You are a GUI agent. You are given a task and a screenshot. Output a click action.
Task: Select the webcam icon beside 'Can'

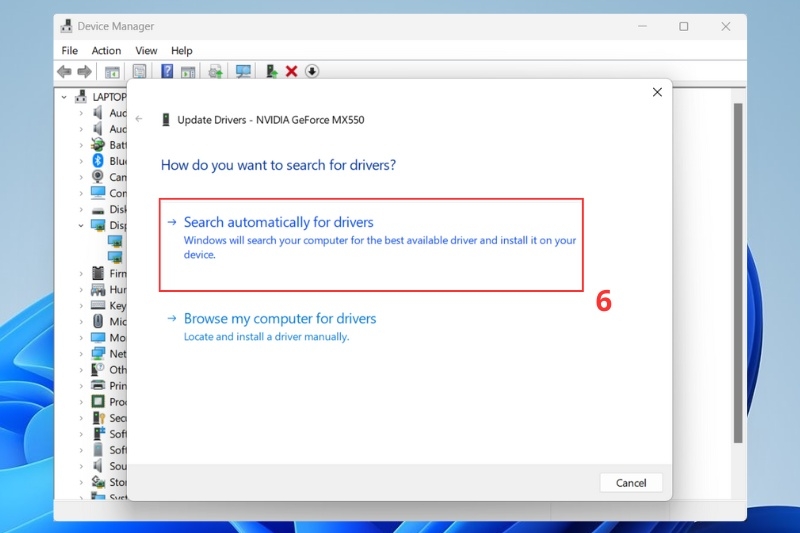point(98,177)
